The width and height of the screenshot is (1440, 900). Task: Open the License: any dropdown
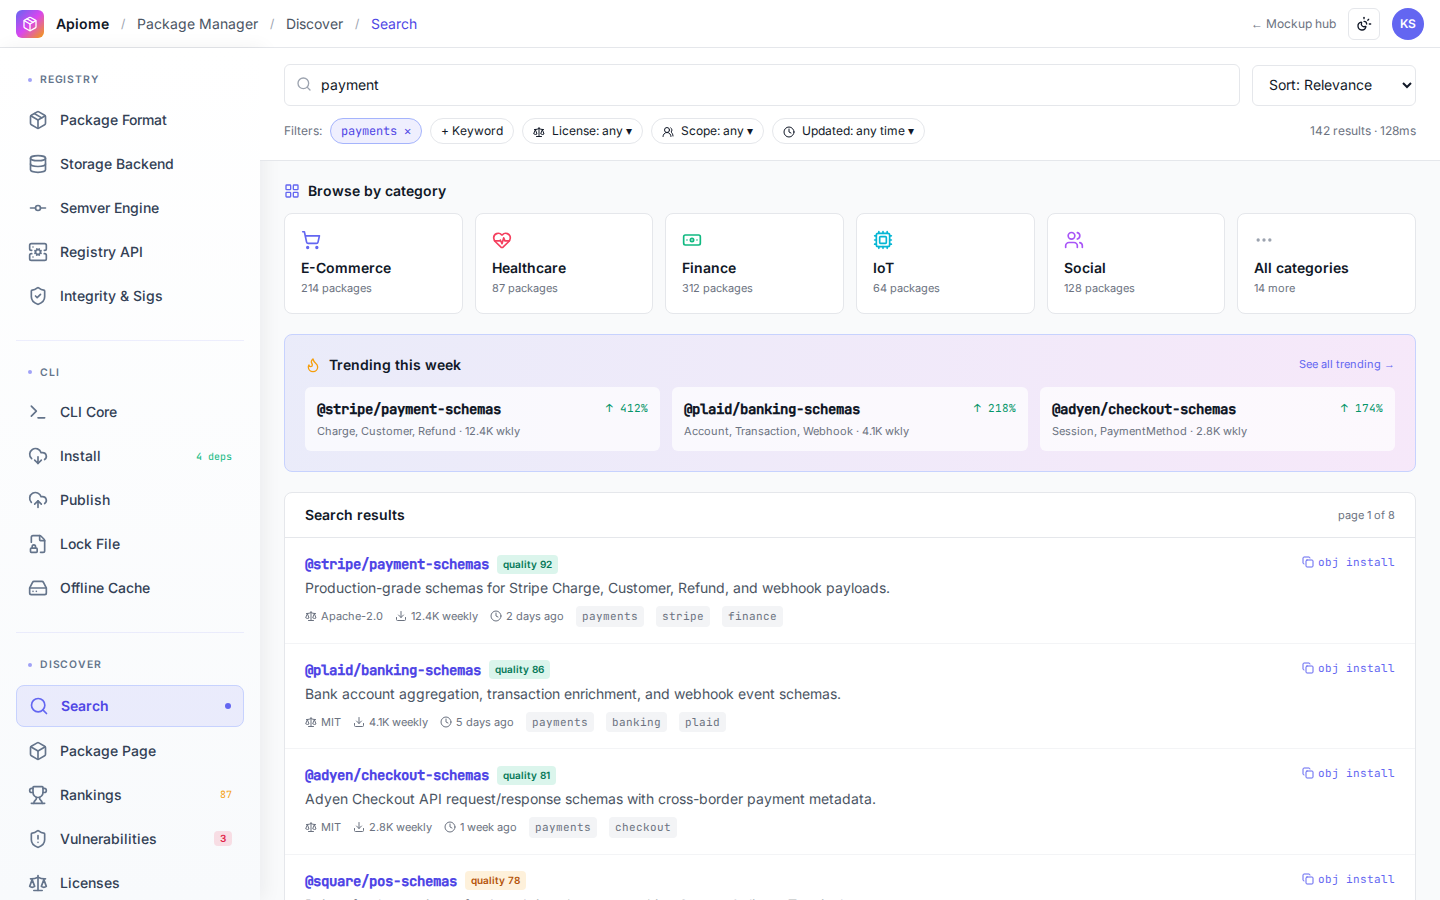[x=582, y=131]
